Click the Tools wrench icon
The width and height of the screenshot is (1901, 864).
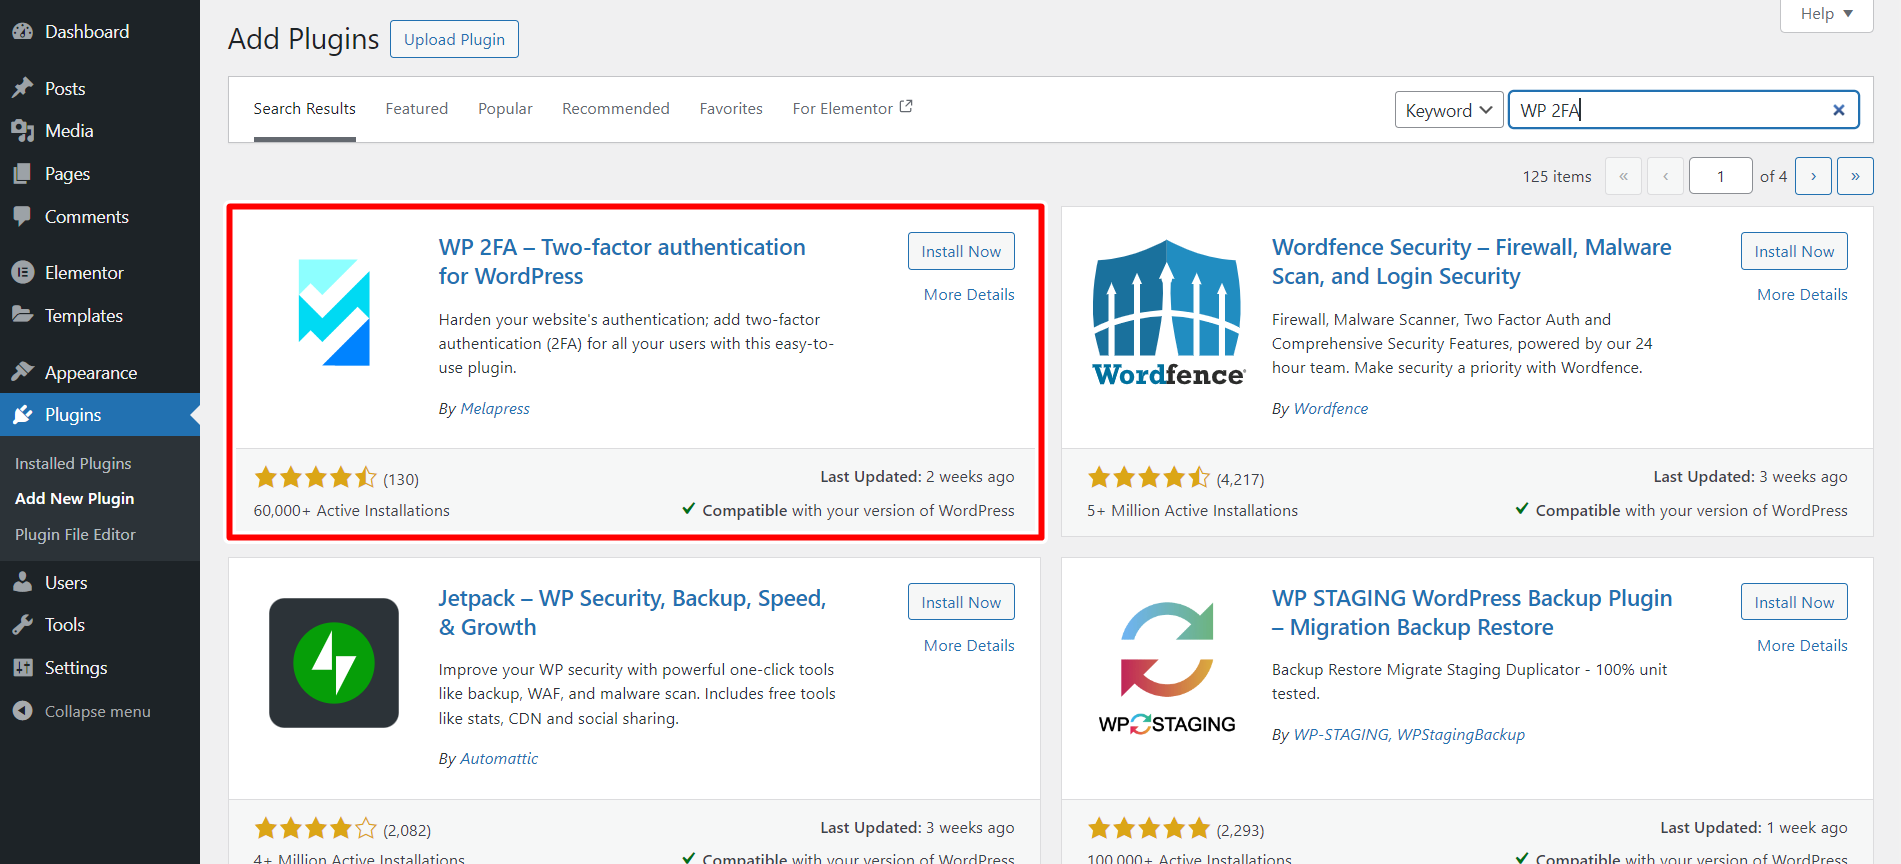click(22, 625)
